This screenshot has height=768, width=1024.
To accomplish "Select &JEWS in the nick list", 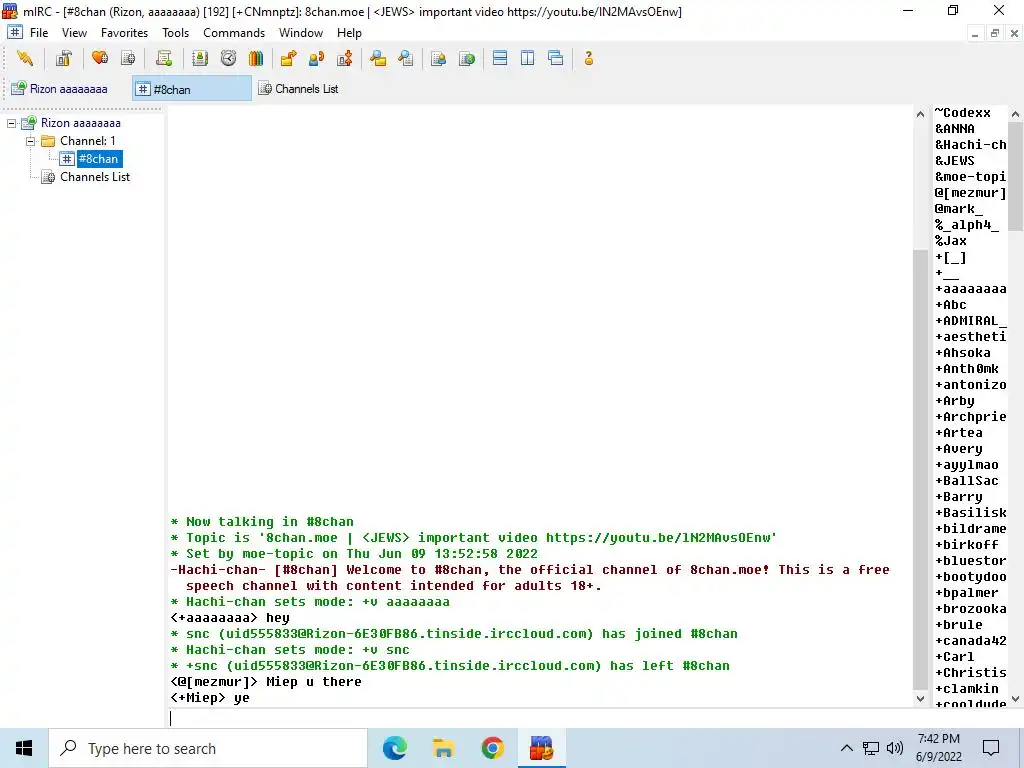I will (x=955, y=161).
